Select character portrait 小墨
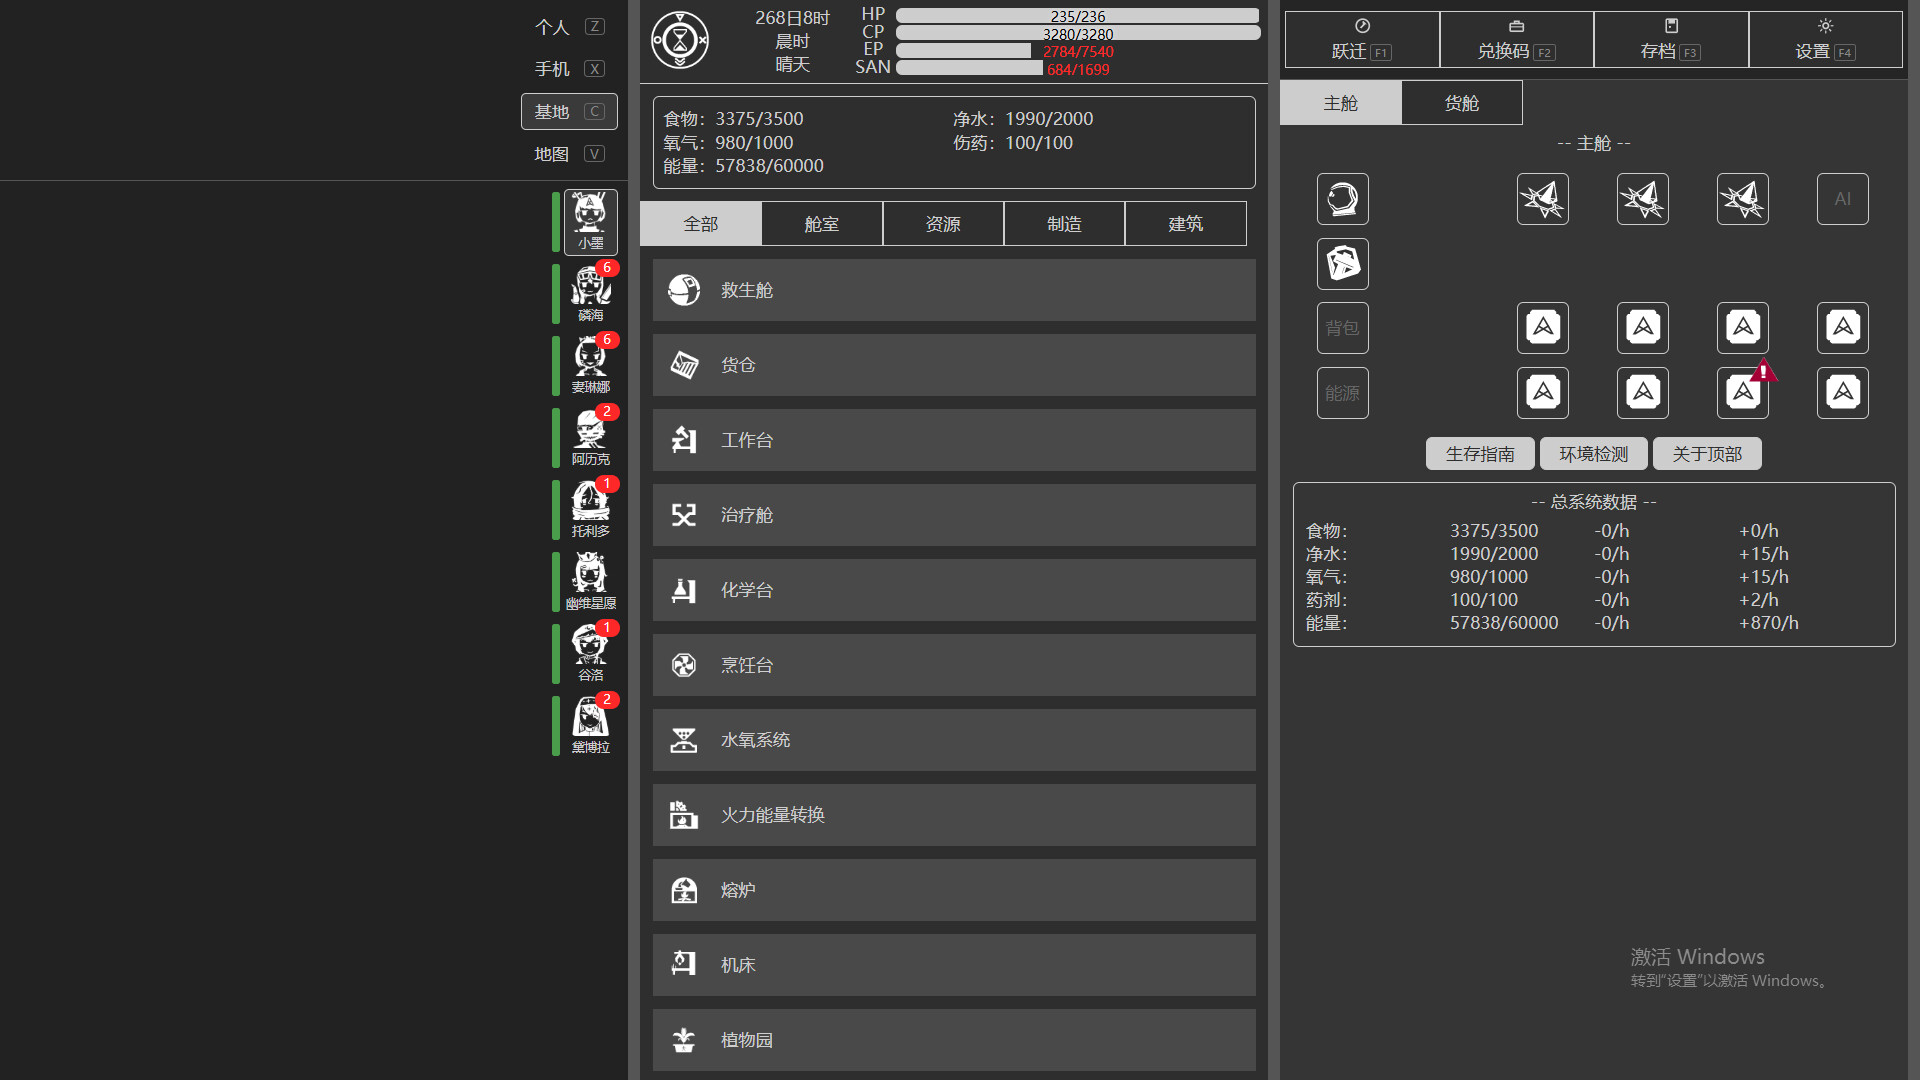 (x=590, y=222)
